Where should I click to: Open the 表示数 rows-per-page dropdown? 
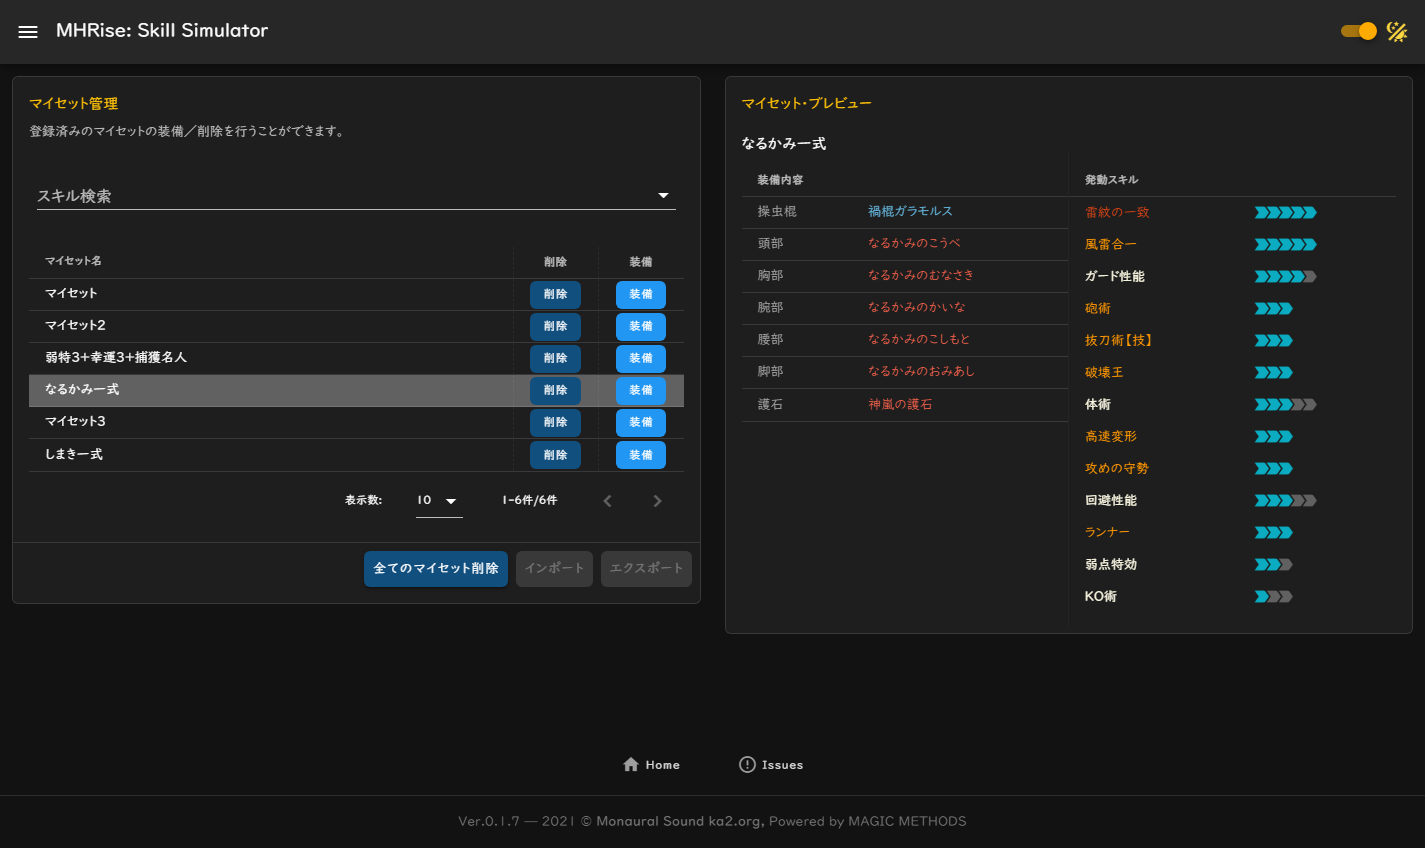tap(439, 501)
